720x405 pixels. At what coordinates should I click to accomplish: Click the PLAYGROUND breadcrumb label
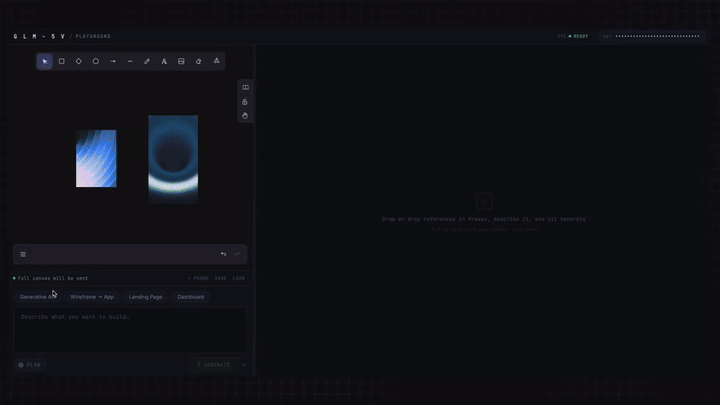[x=93, y=36]
